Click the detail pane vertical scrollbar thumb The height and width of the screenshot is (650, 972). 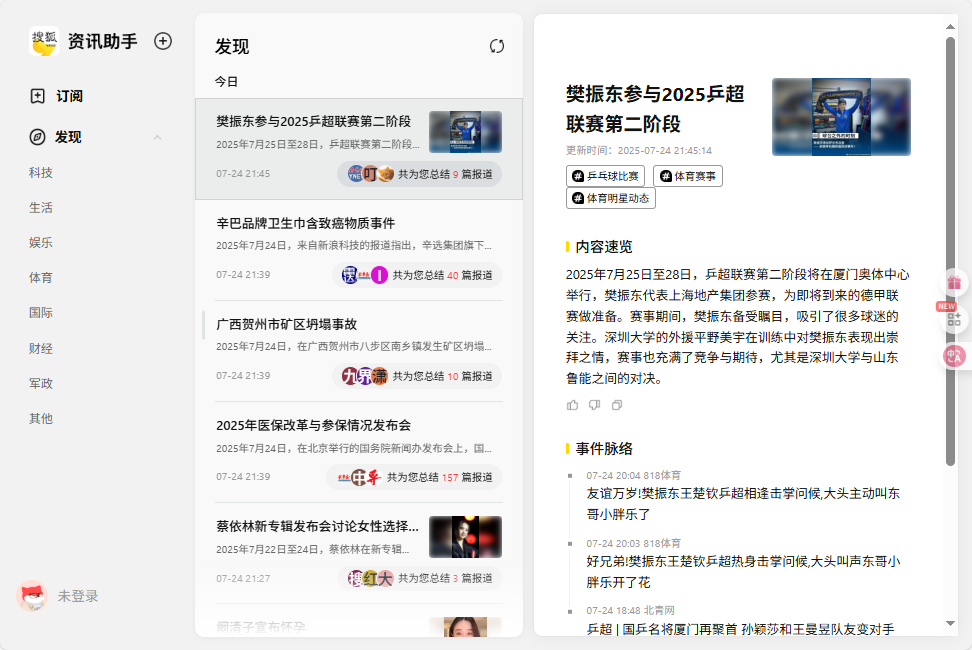coord(950,251)
